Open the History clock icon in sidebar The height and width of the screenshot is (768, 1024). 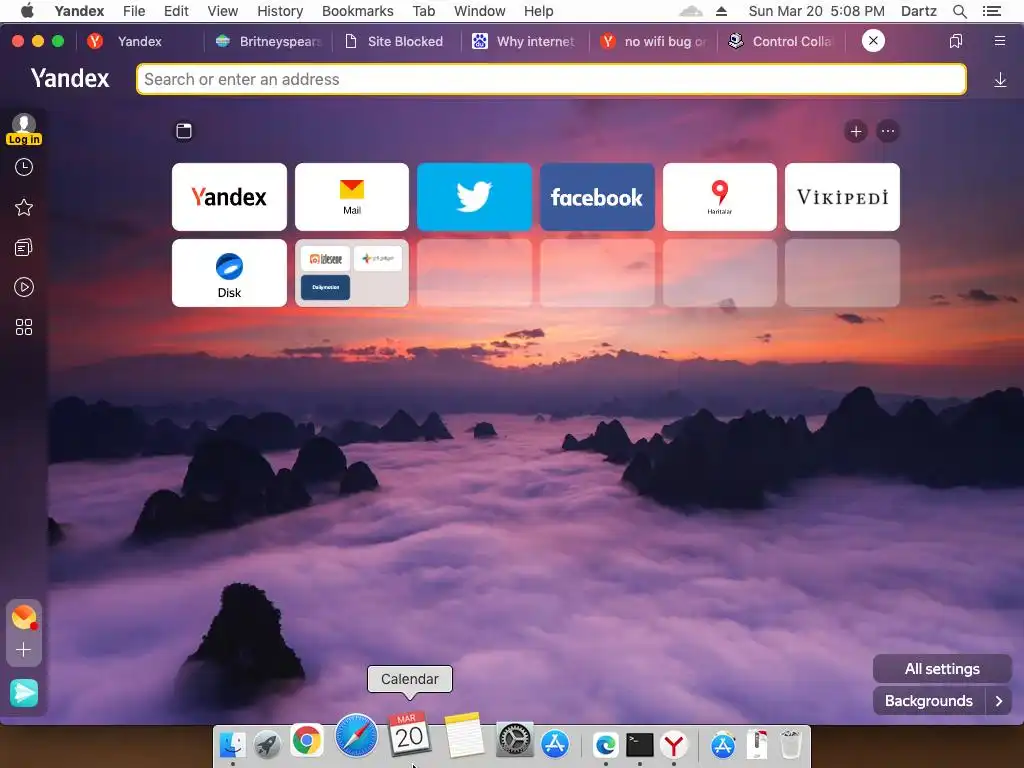point(24,167)
